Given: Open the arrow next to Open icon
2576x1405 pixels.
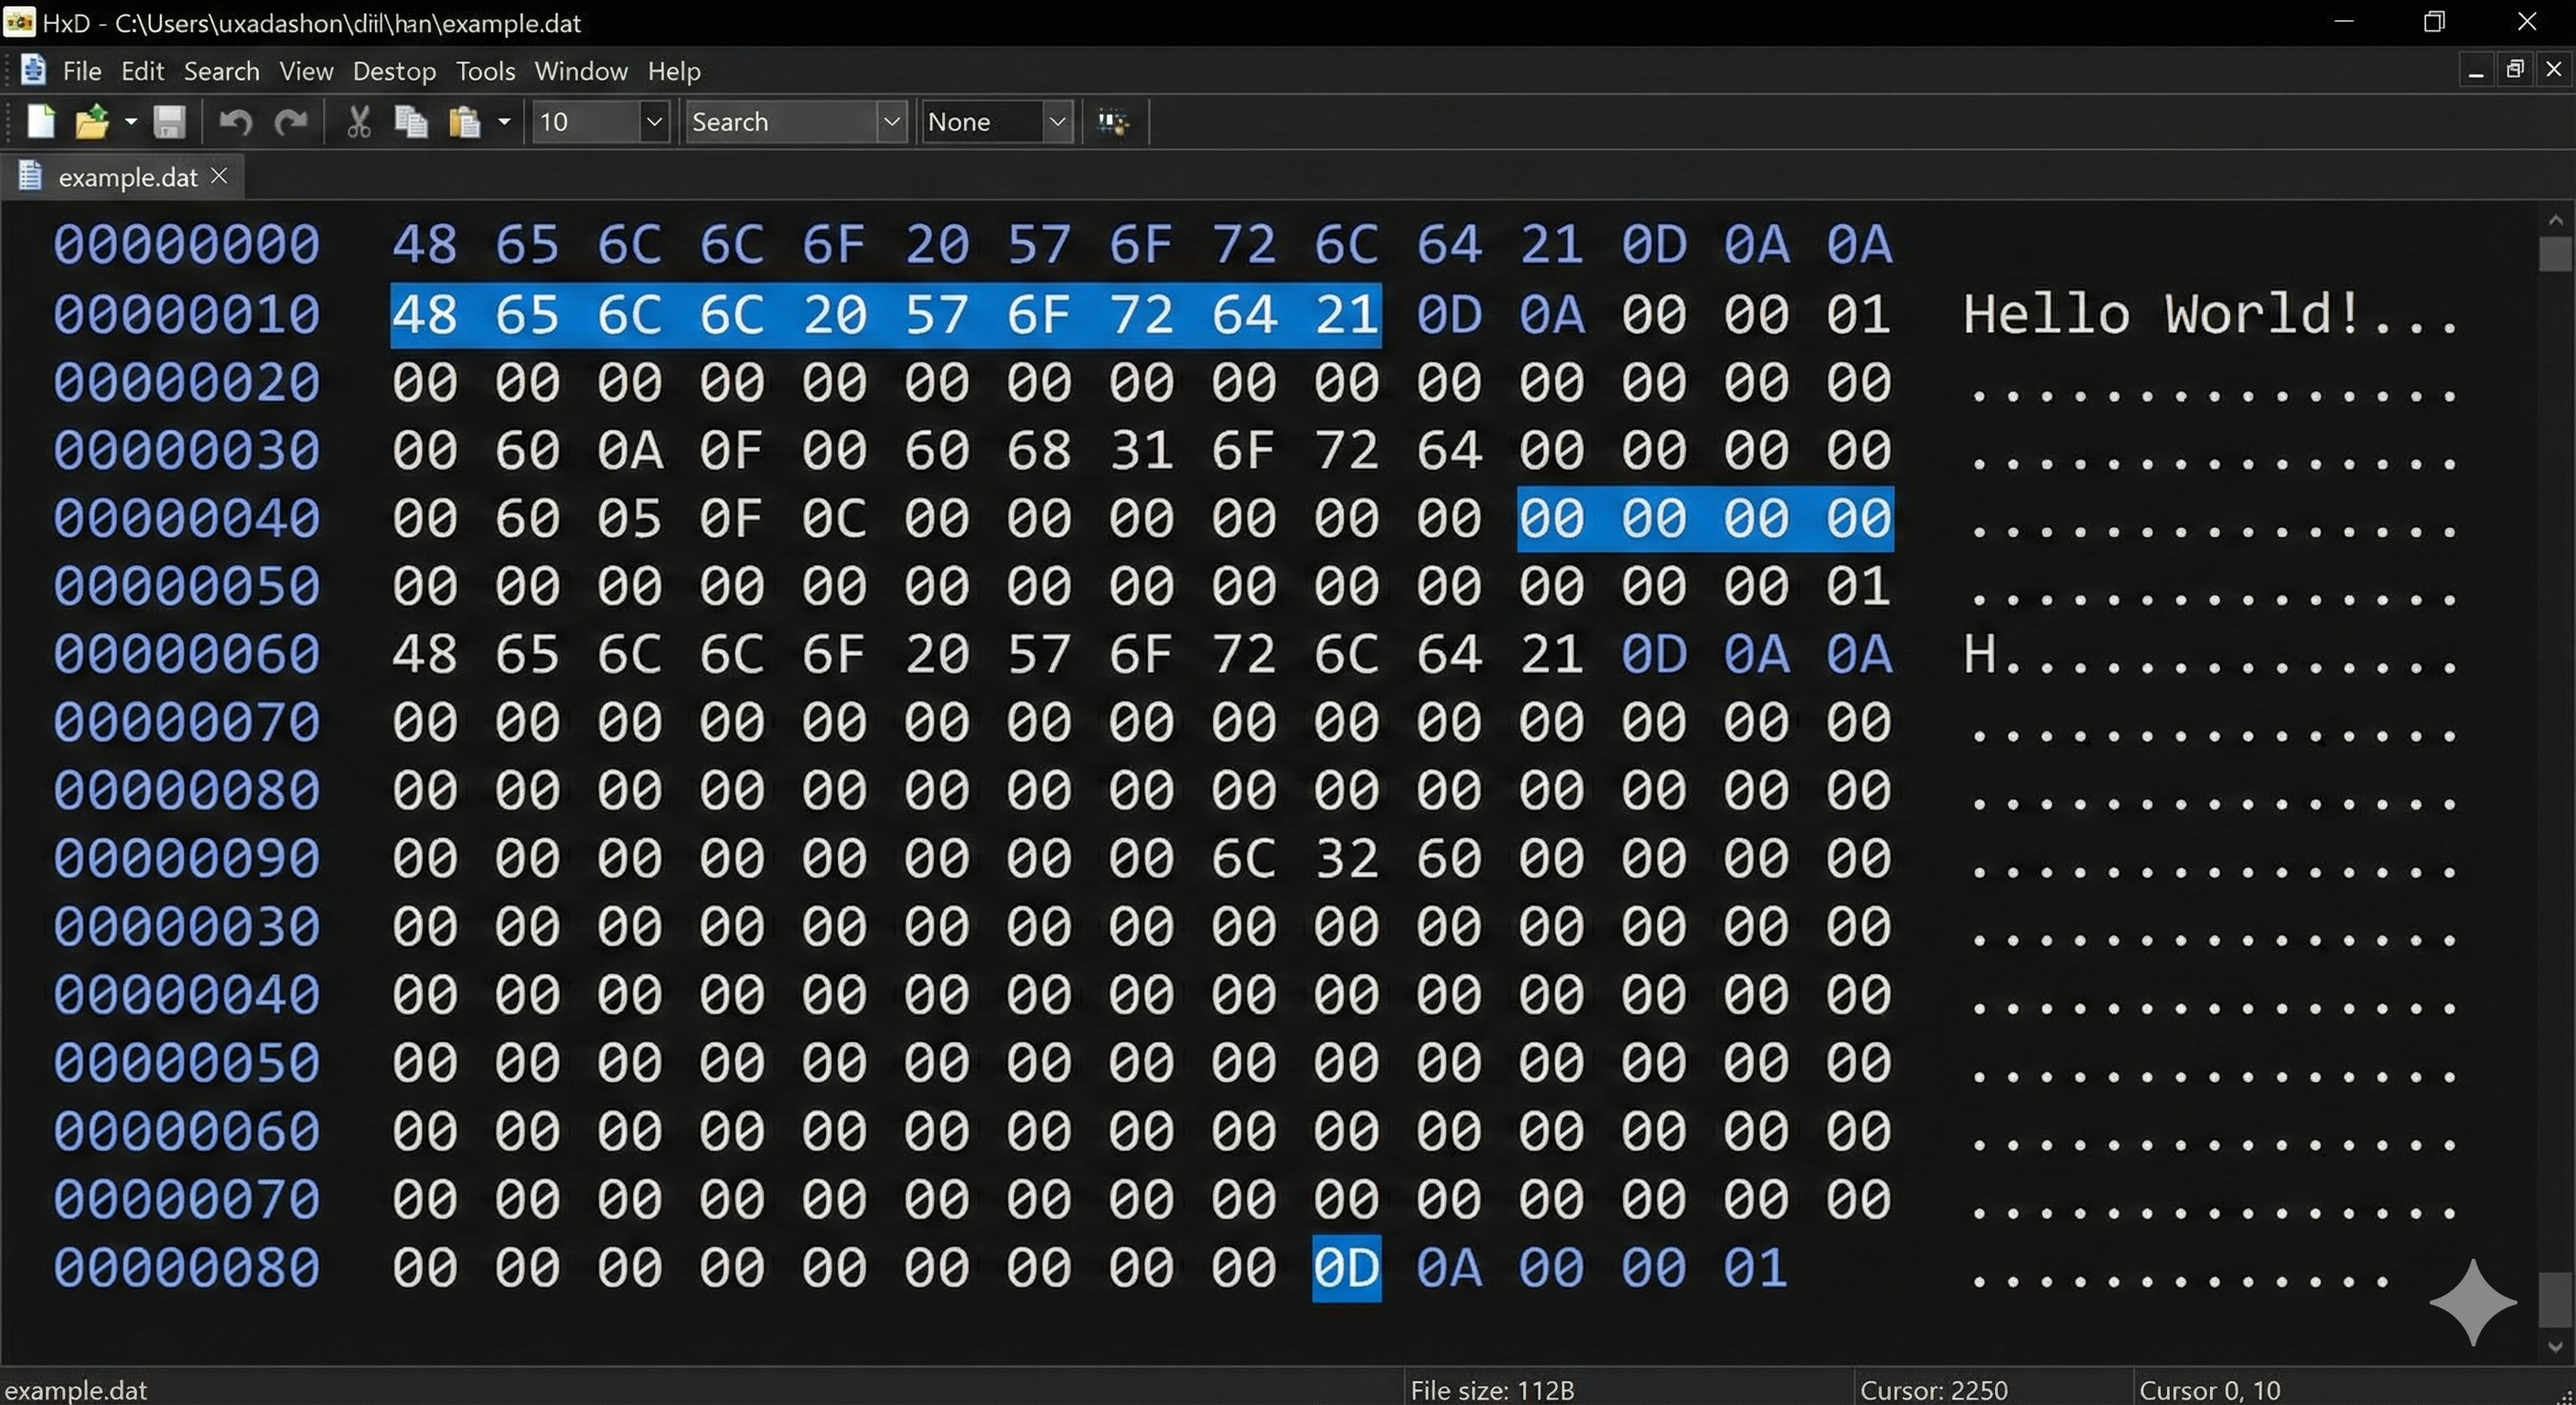Looking at the screenshot, I should (130, 122).
